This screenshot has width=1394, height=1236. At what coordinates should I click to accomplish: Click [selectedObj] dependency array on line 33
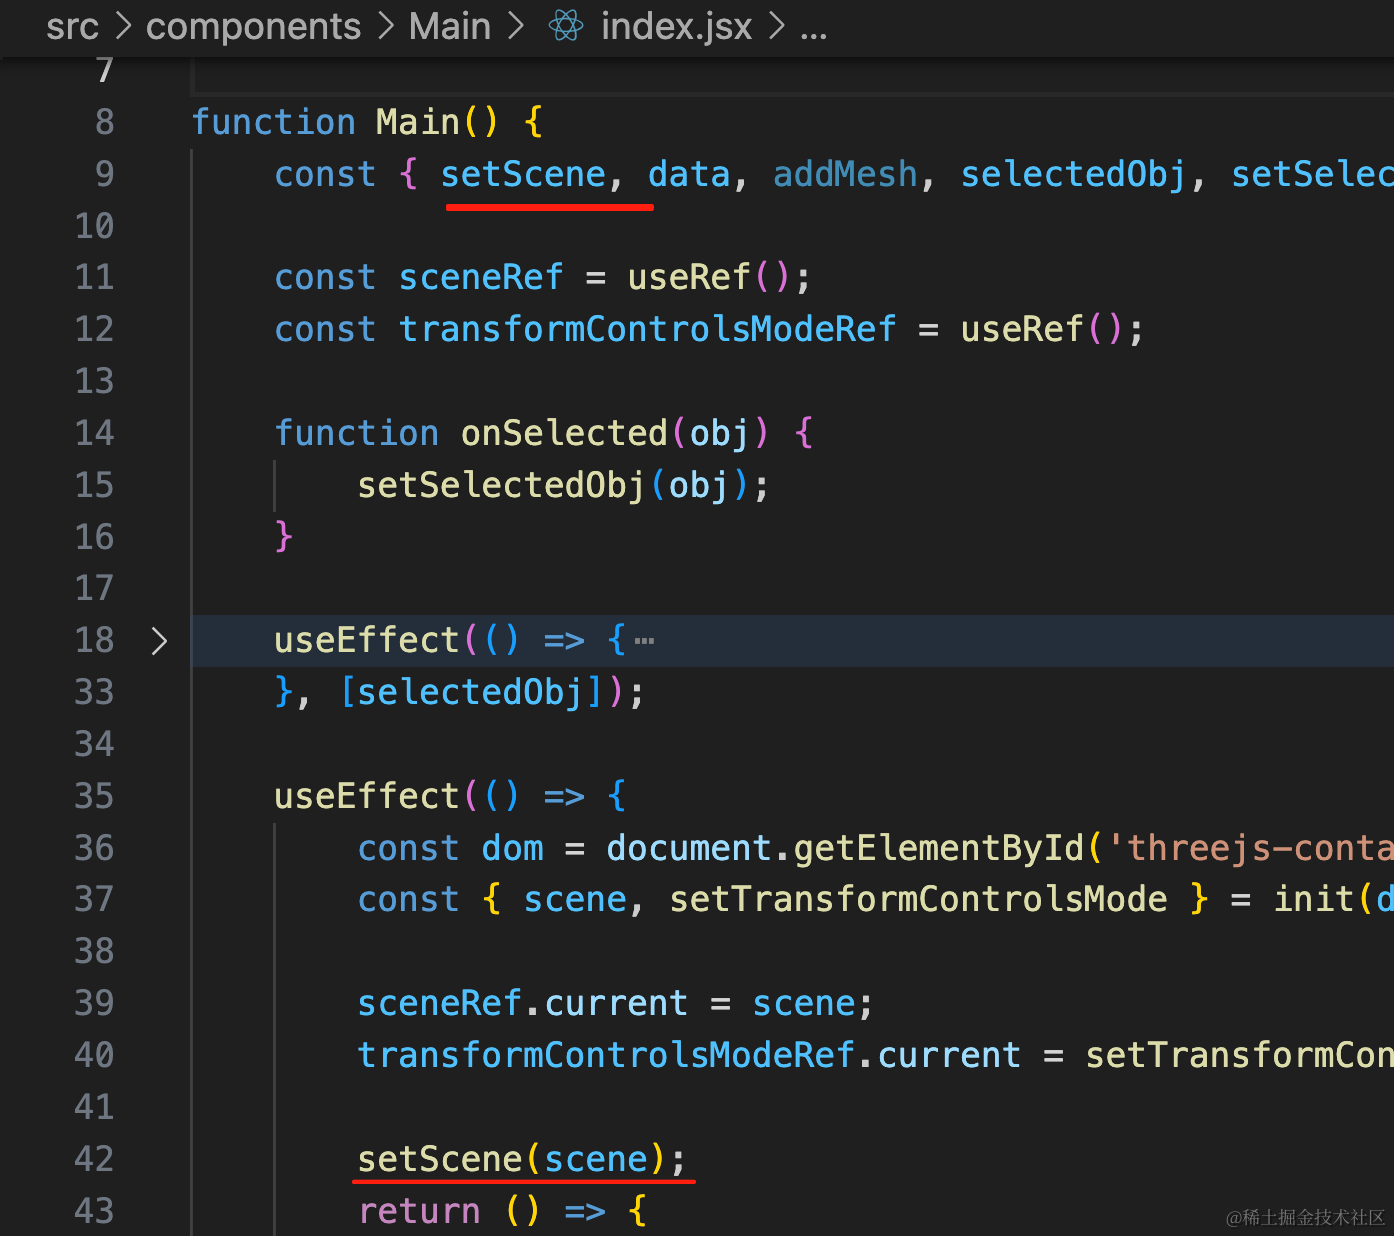472,692
